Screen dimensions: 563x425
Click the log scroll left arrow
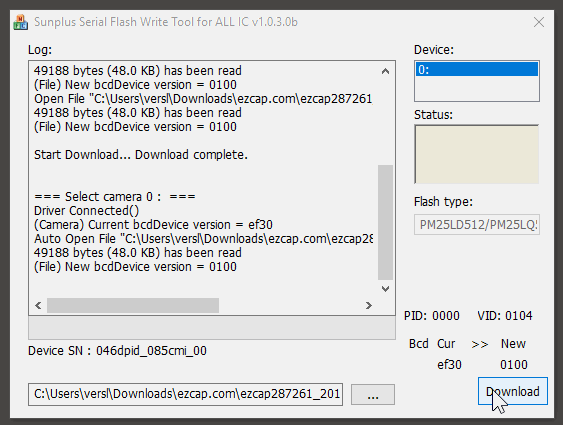[38, 305]
